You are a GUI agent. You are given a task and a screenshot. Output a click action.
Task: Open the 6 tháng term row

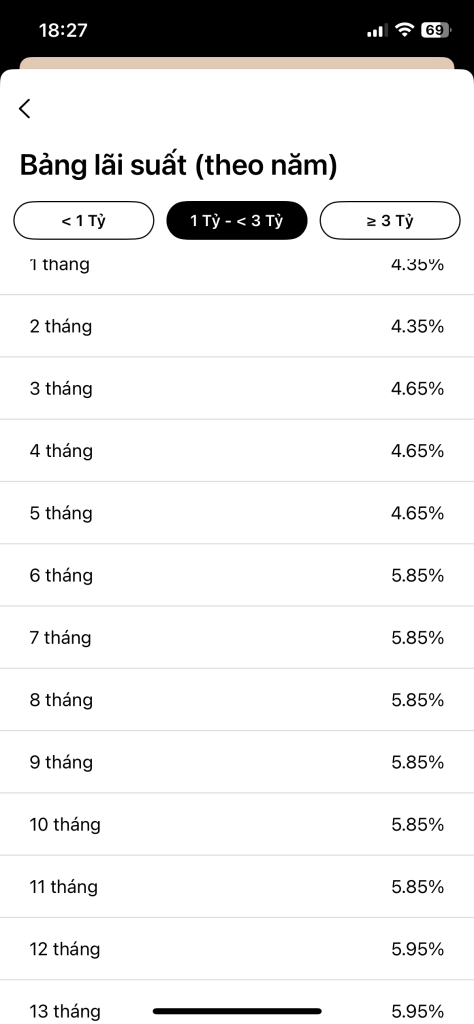[x=237, y=575]
